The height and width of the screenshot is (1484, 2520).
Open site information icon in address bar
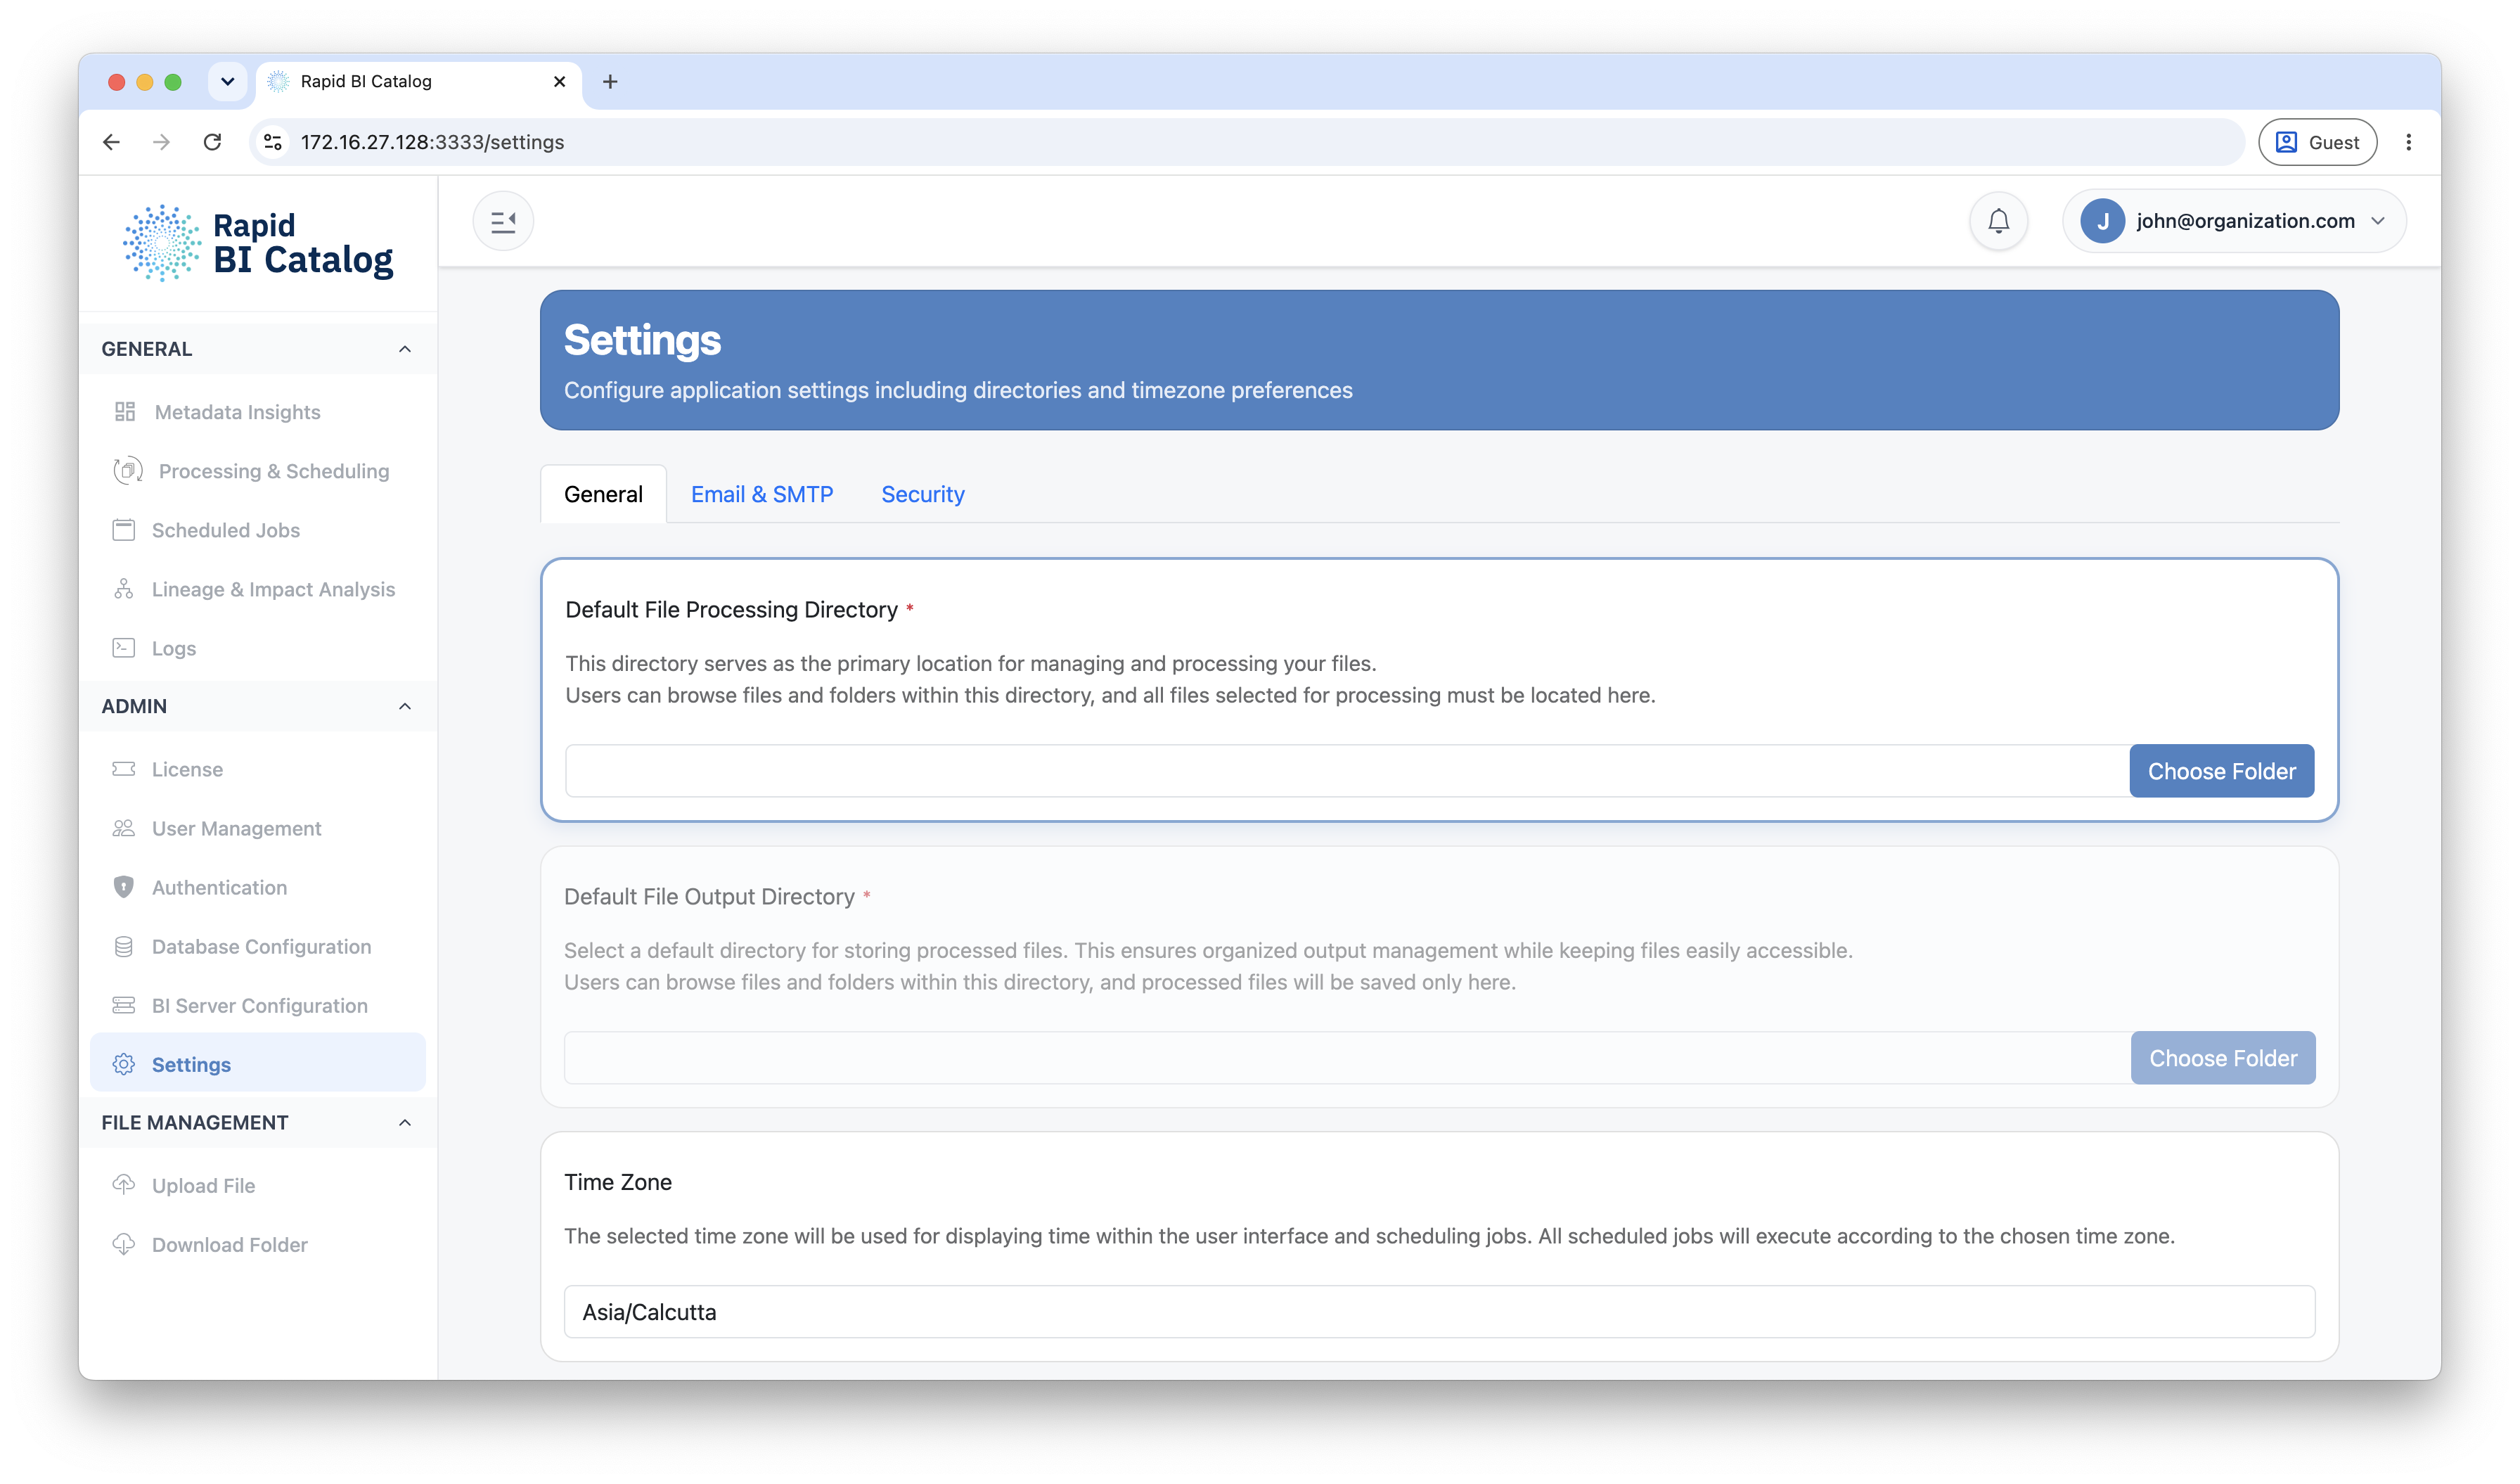click(273, 142)
